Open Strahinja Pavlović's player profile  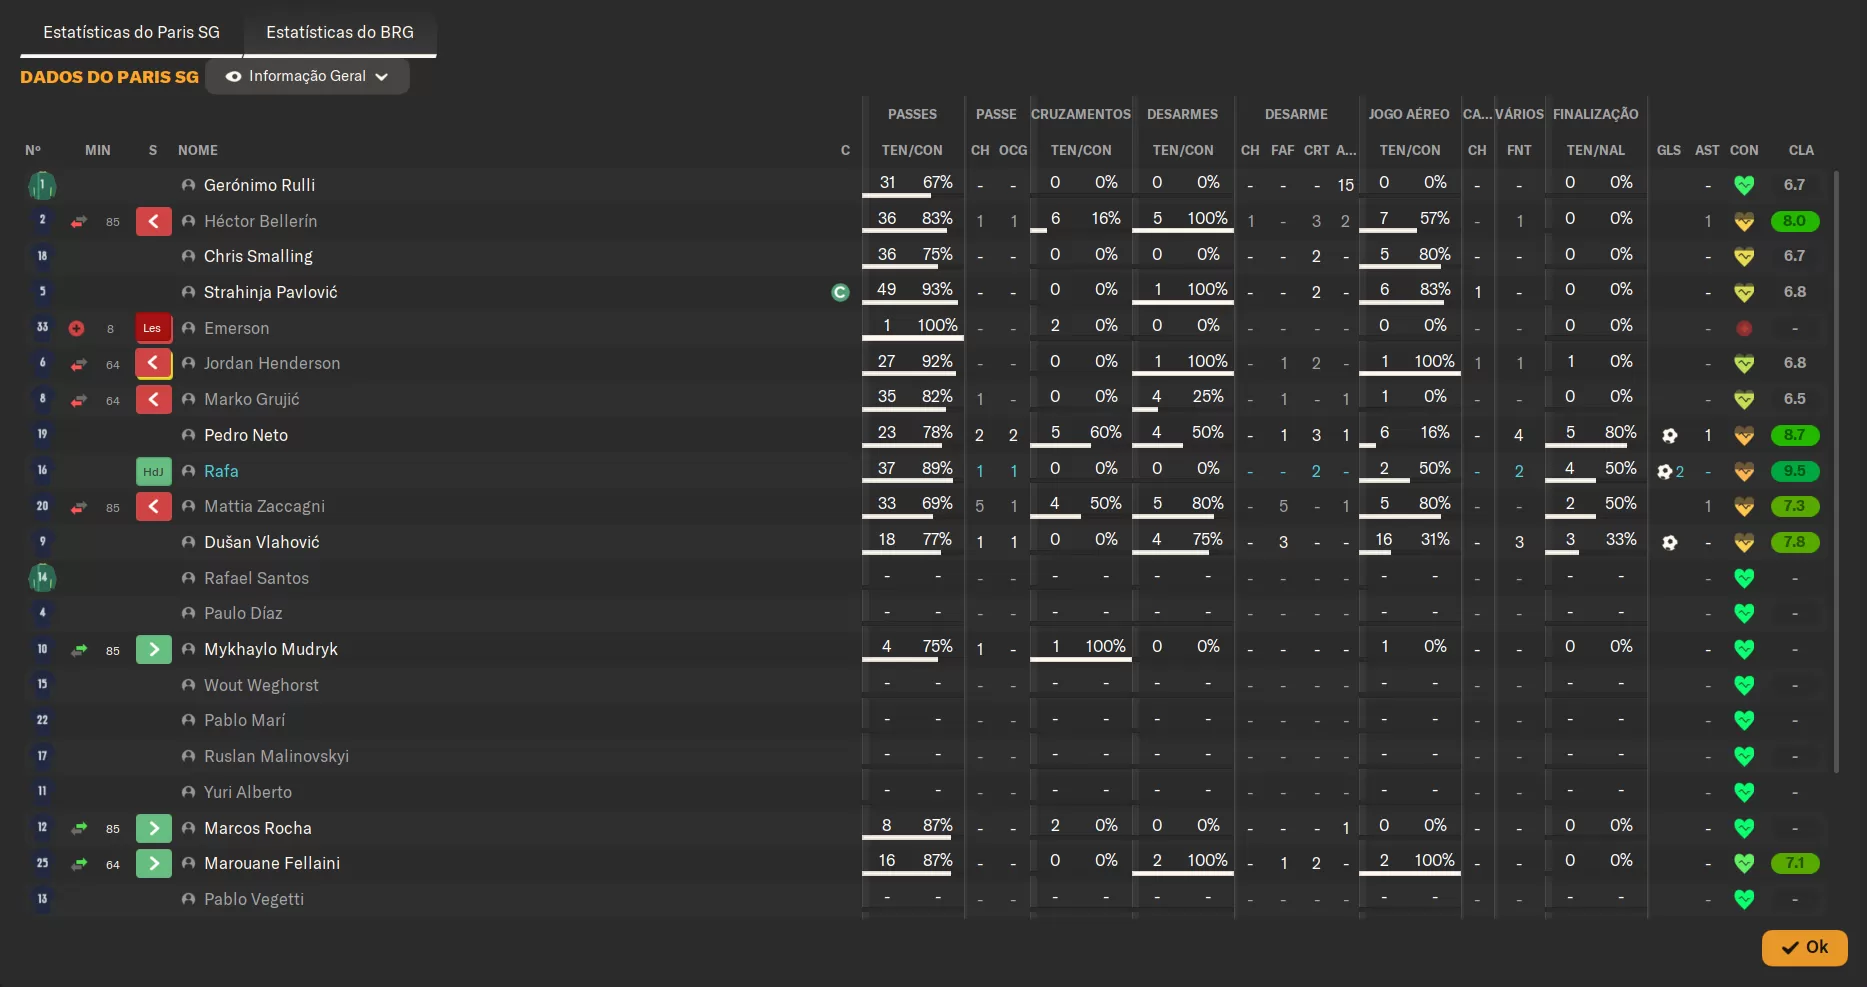271,292
